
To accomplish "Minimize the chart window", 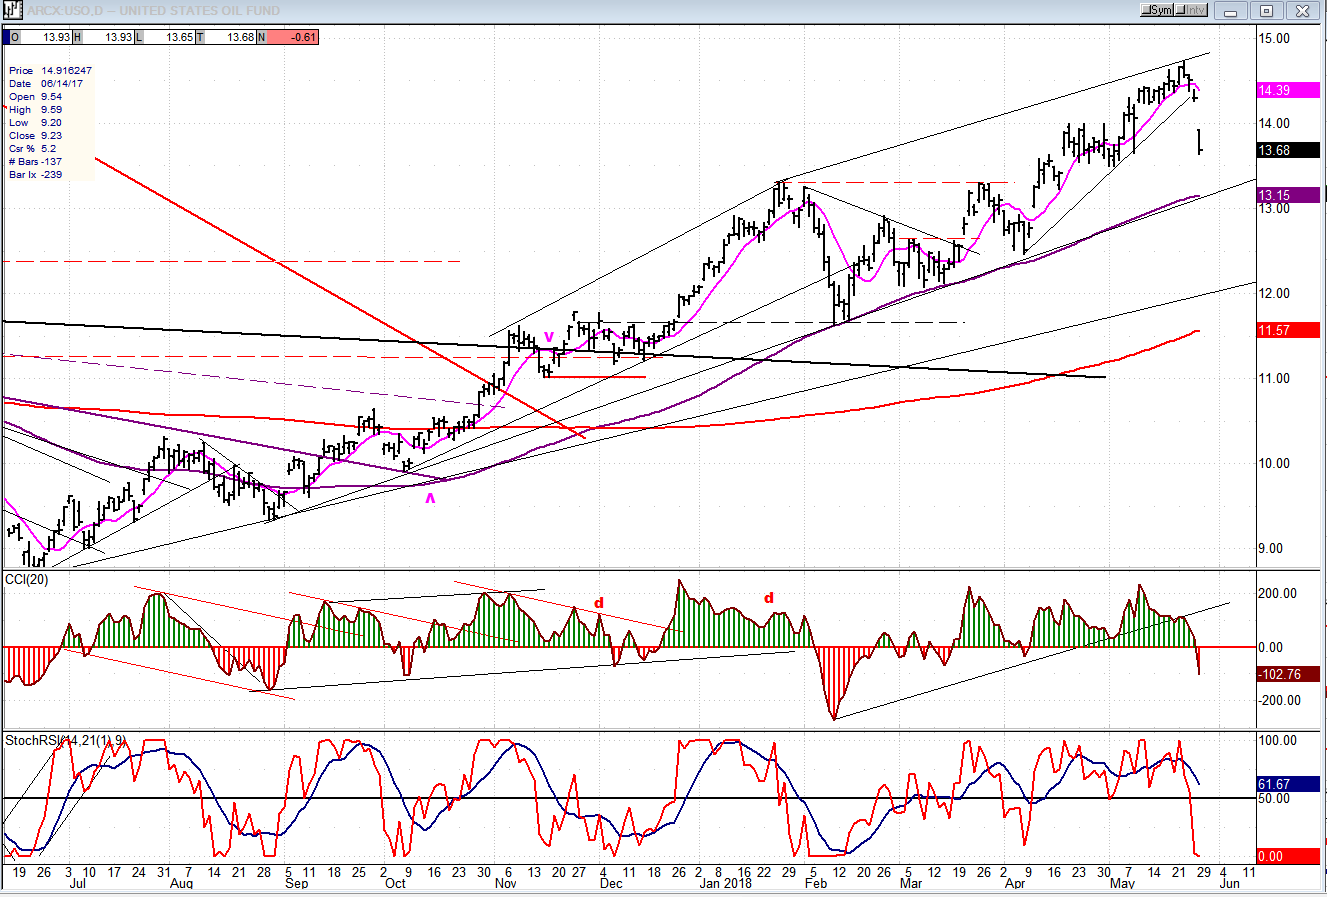I will coord(1232,11).
